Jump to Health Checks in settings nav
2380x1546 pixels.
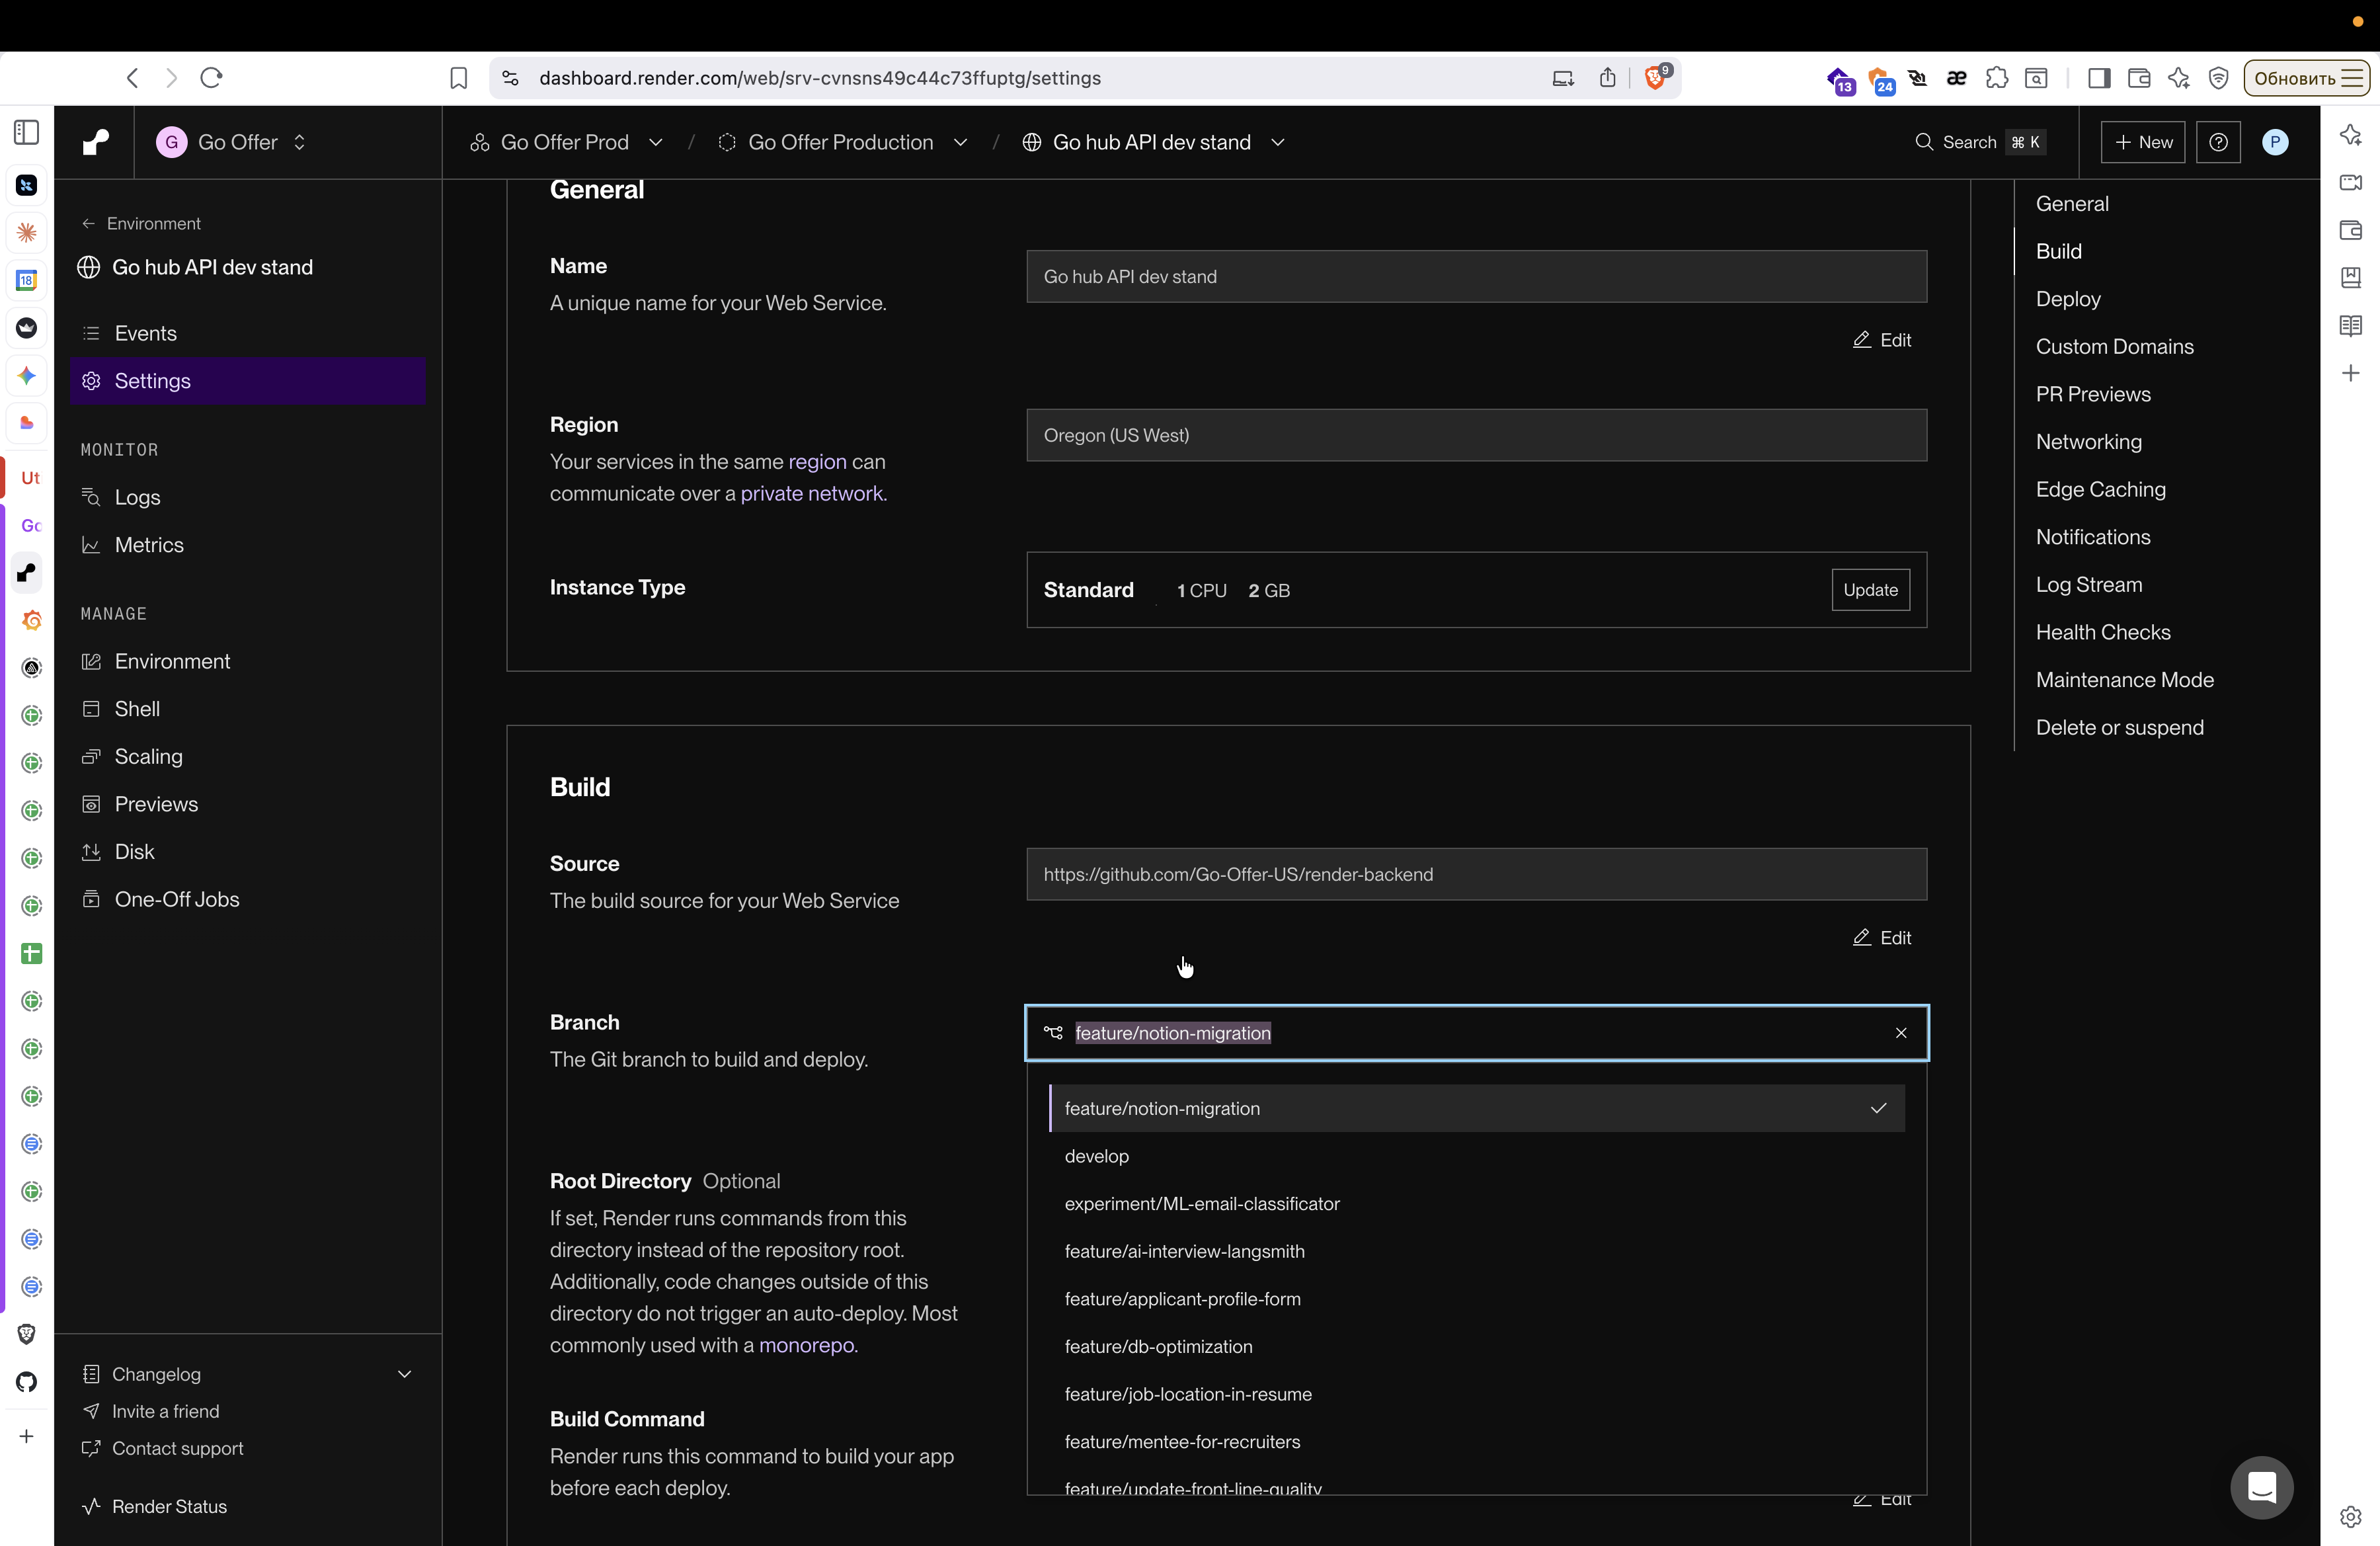2103,632
